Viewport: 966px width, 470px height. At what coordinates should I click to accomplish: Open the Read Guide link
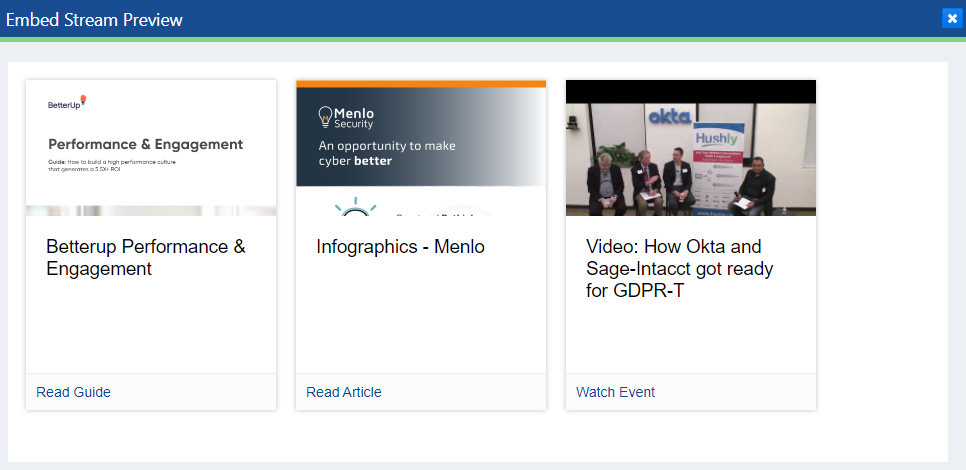click(x=73, y=392)
